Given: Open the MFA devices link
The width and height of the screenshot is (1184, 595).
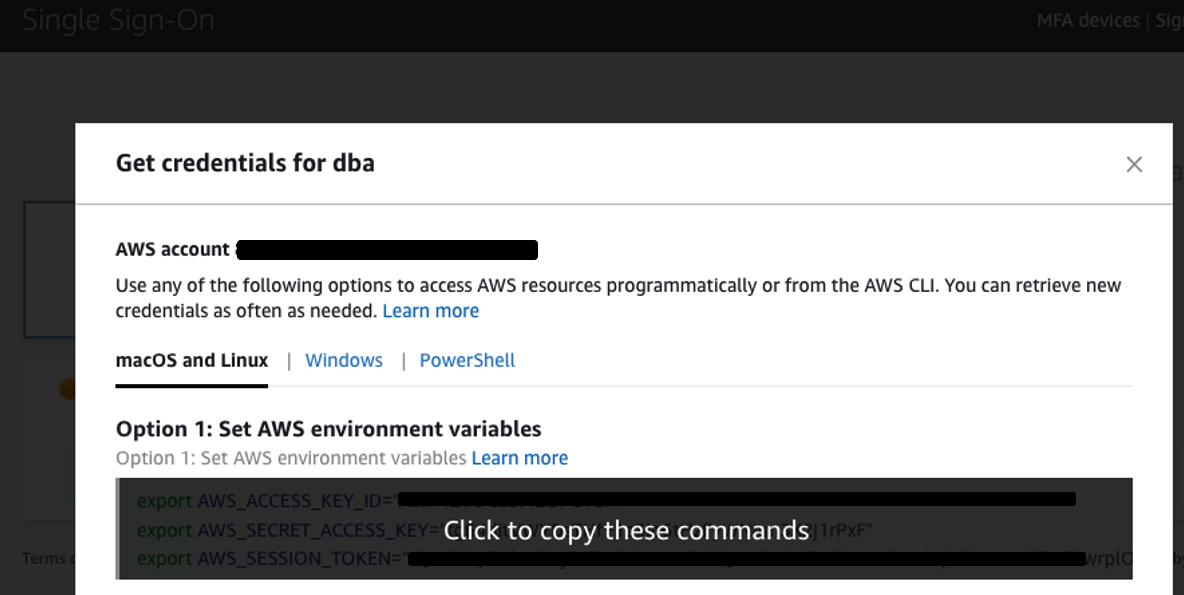Looking at the screenshot, I should pyautogui.click(x=1087, y=21).
